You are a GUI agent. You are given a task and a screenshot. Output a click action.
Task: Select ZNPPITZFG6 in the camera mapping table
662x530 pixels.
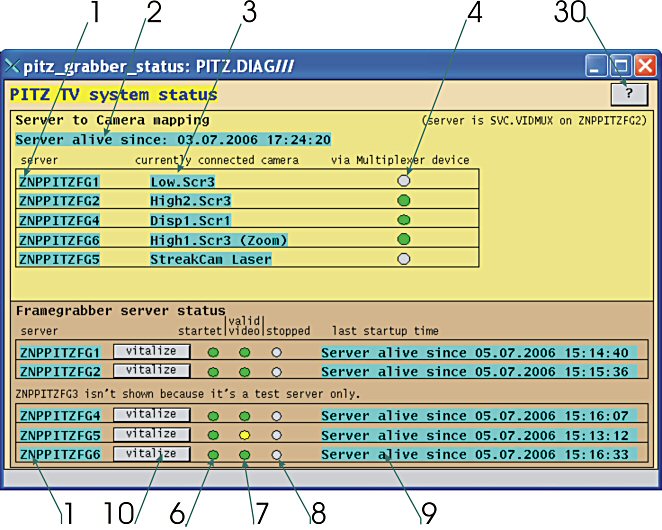coord(59,240)
